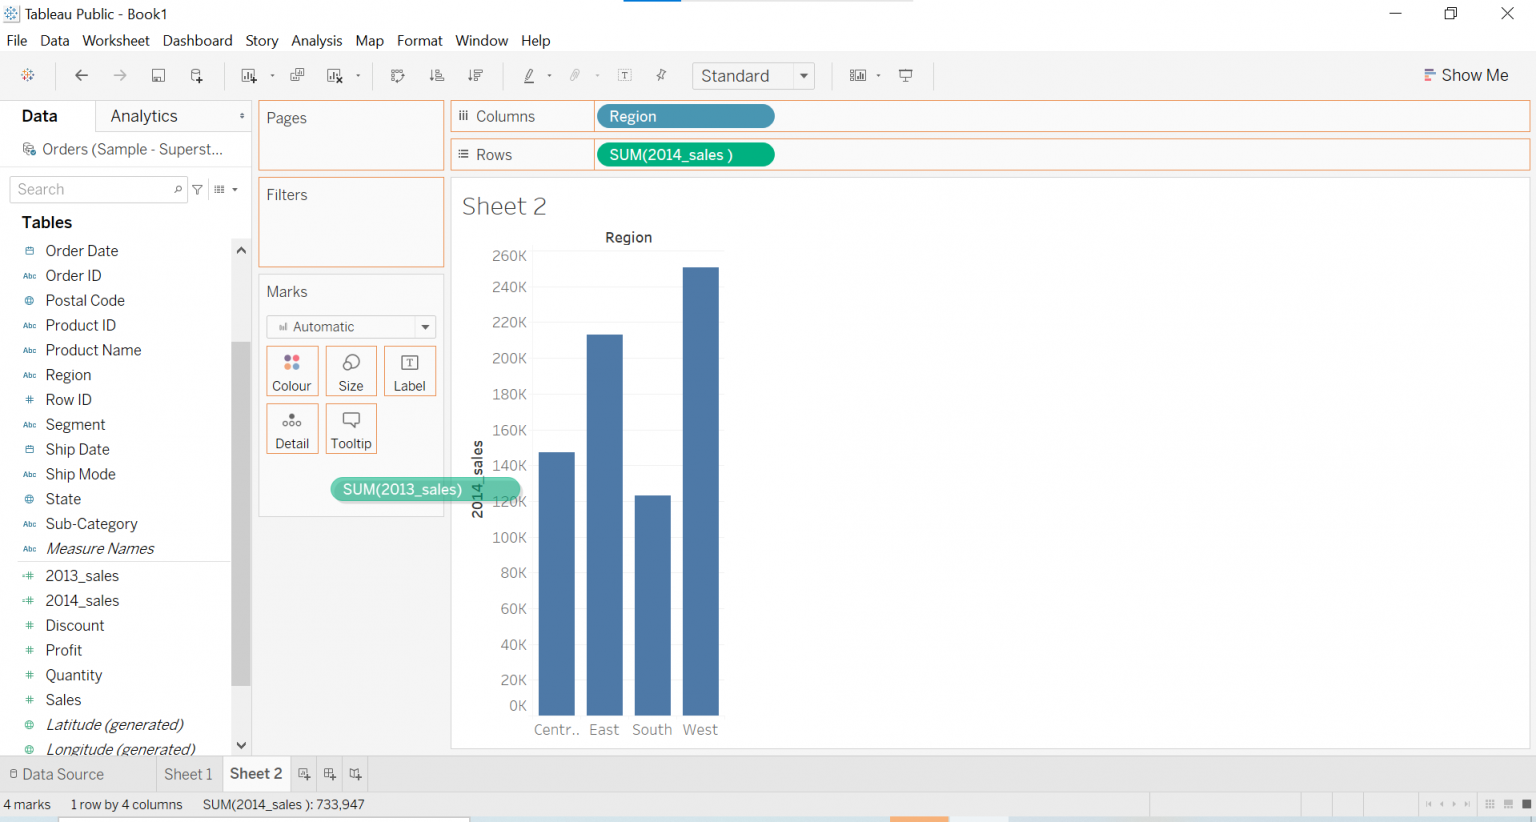This screenshot has width=1536, height=822.
Task: Toggle the Label option in Marks
Action: click(410, 371)
